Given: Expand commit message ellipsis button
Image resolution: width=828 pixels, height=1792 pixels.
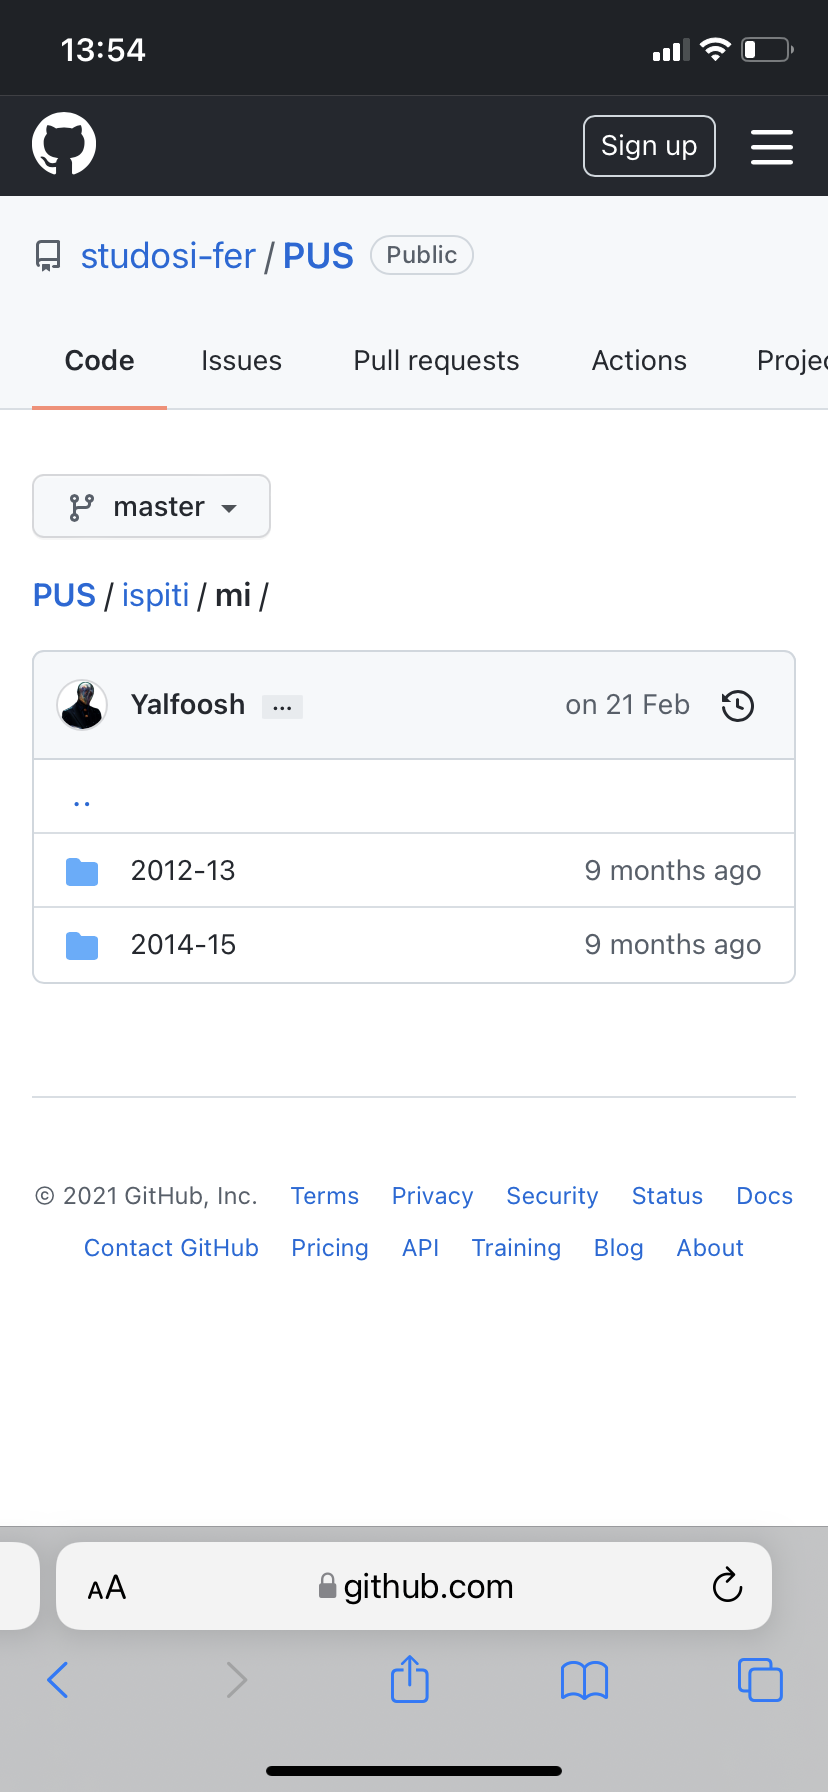Looking at the screenshot, I should pyautogui.click(x=282, y=707).
